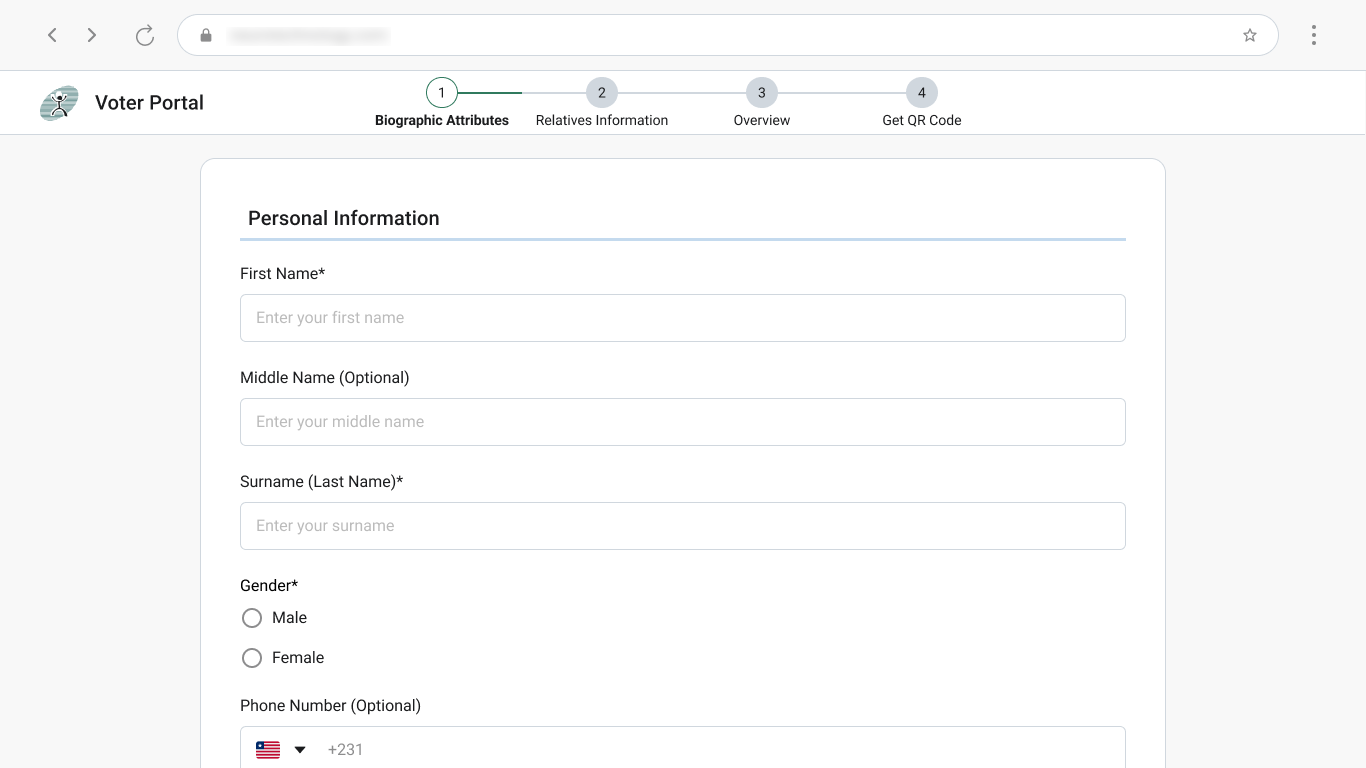Click the Voter Portal title text
Image resolution: width=1366 pixels, height=768 pixels.
149,103
